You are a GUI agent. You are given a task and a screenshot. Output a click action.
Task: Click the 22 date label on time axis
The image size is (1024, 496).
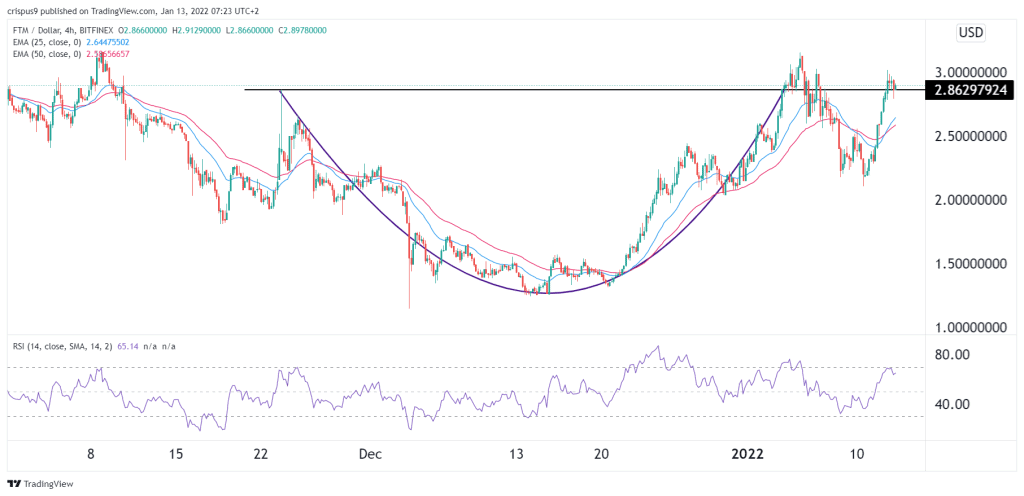point(261,454)
